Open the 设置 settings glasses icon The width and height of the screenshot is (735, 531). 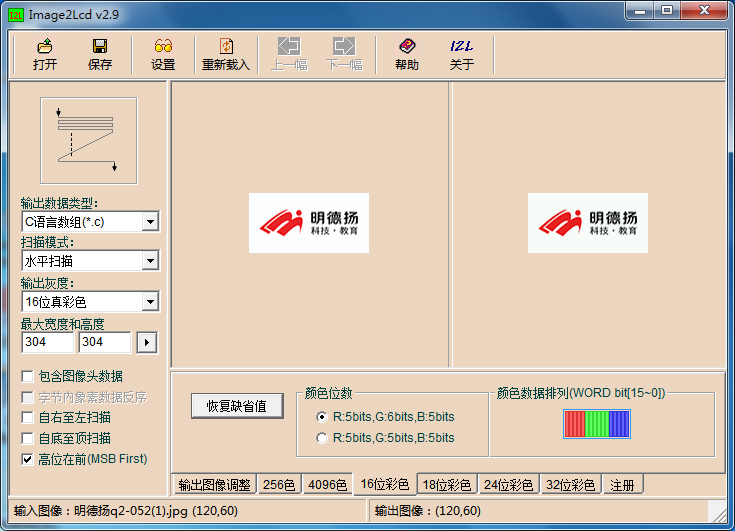tap(163, 54)
